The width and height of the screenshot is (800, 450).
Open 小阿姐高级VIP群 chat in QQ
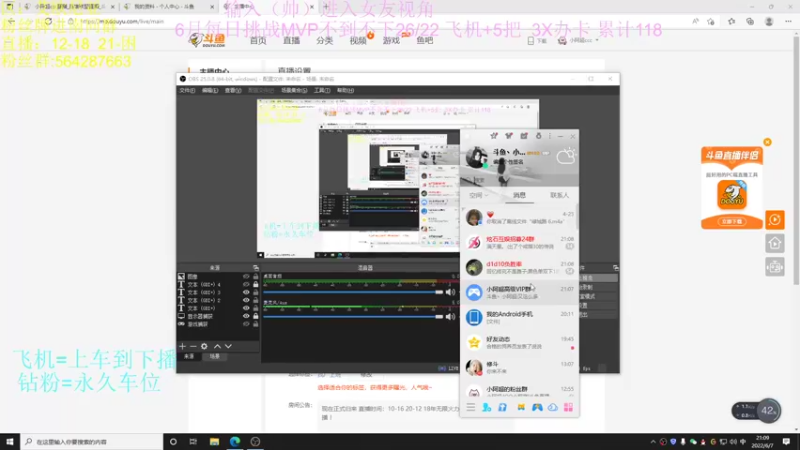(519, 292)
